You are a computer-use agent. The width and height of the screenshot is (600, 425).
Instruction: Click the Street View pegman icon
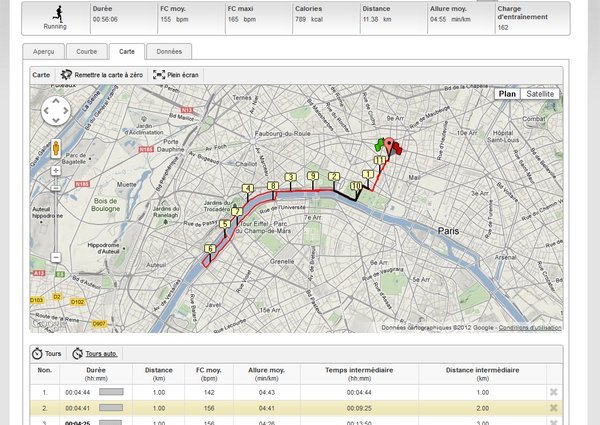tap(56, 148)
